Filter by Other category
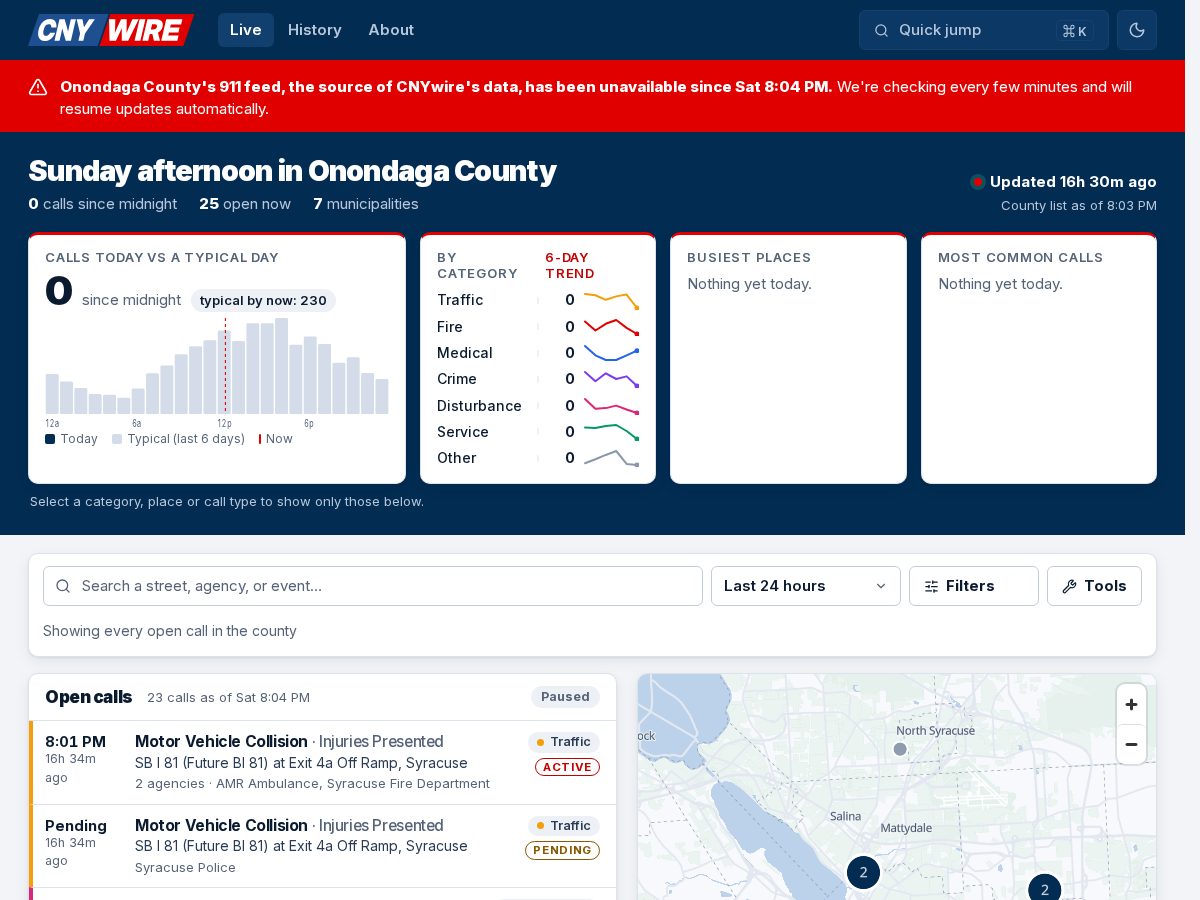1200x900 pixels. click(x=538, y=458)
